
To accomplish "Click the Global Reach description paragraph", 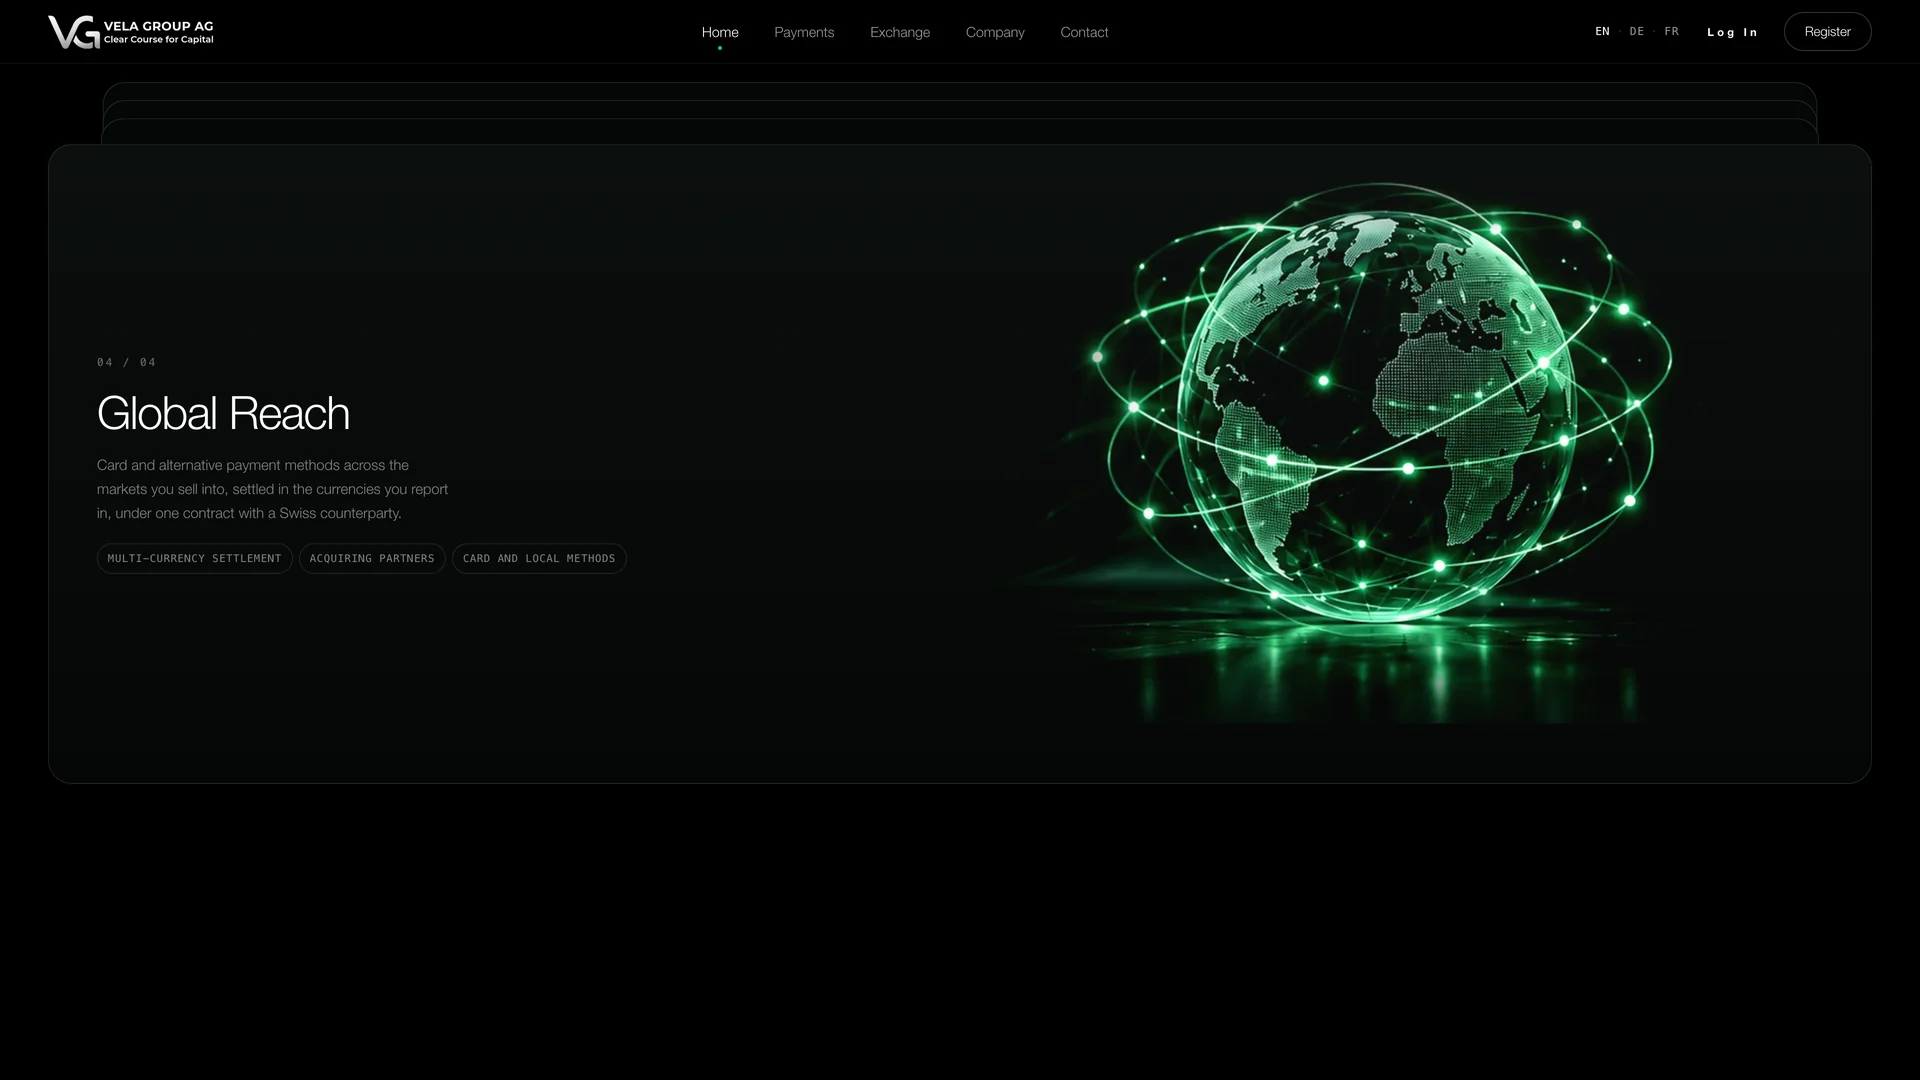I will click(273, 489).
